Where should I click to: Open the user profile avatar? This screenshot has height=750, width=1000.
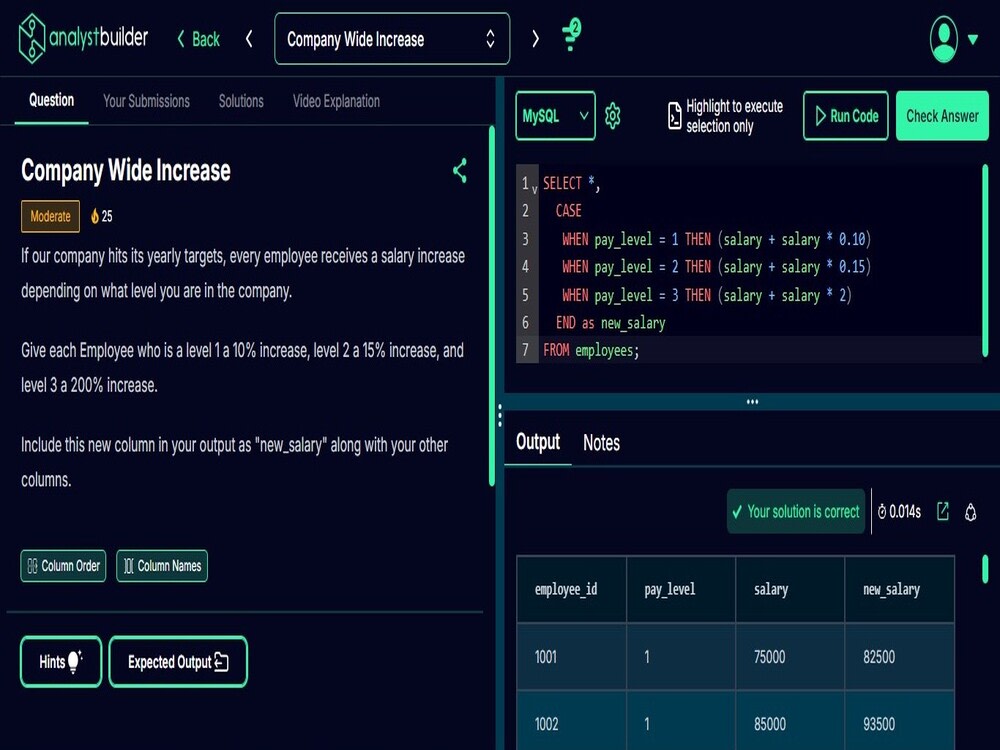pyautogui.click(x=944, y=40)
